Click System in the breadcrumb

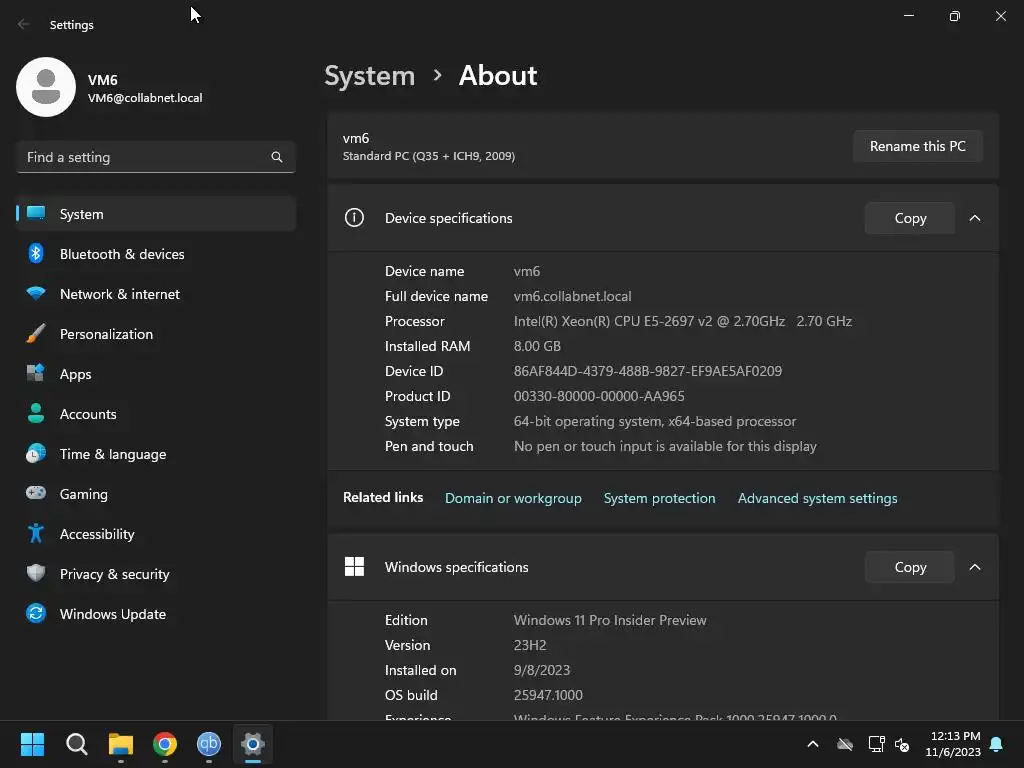point(370,76)
